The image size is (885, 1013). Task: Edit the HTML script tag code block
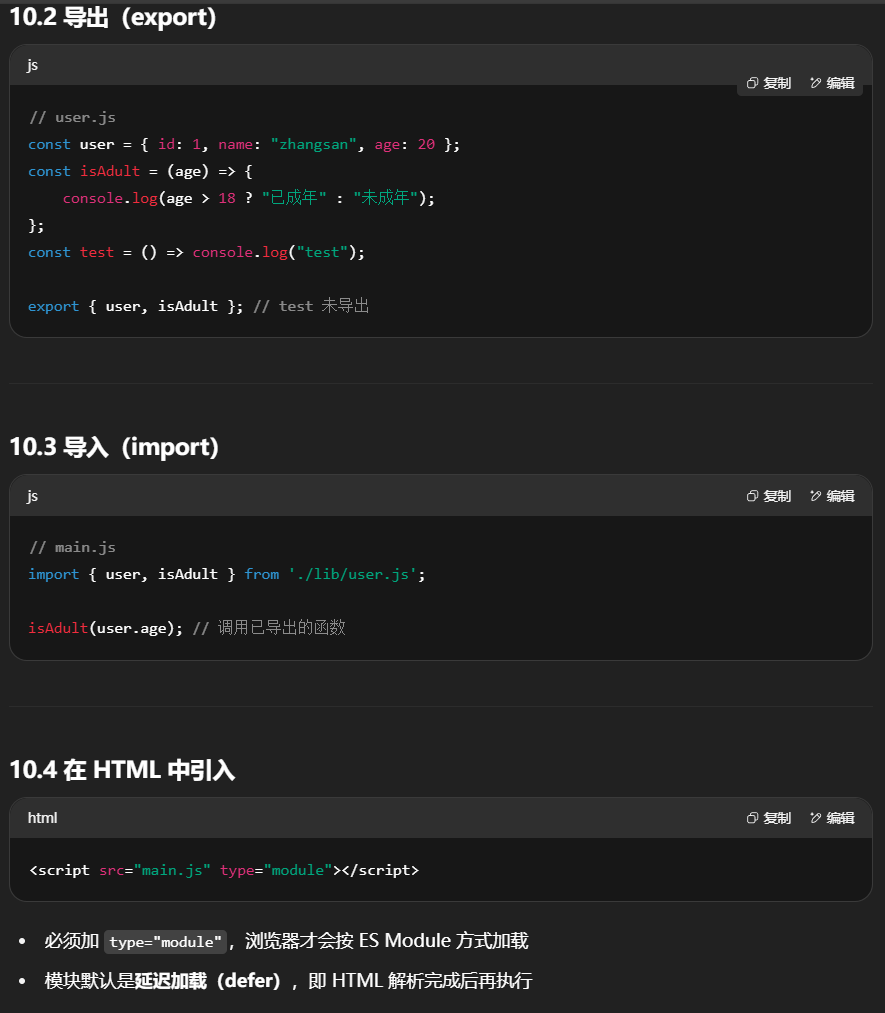tap(832, 818)
